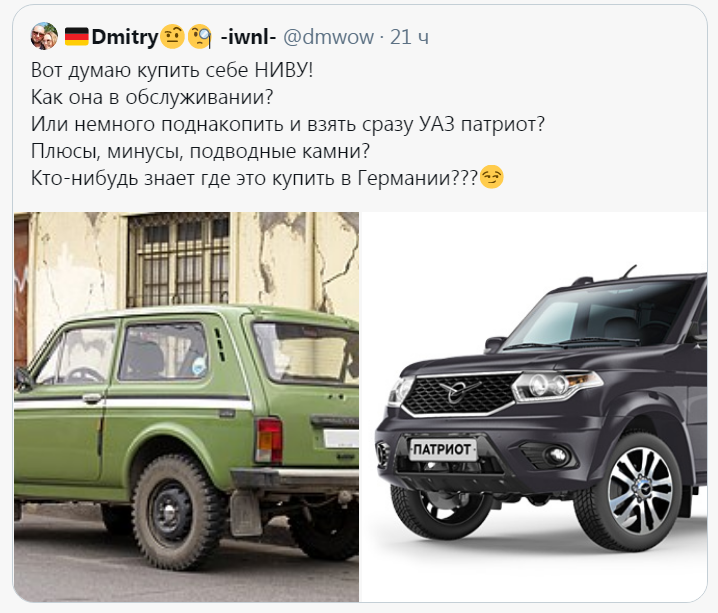Click the monocle face emoji in display name

tap(200, 37)
